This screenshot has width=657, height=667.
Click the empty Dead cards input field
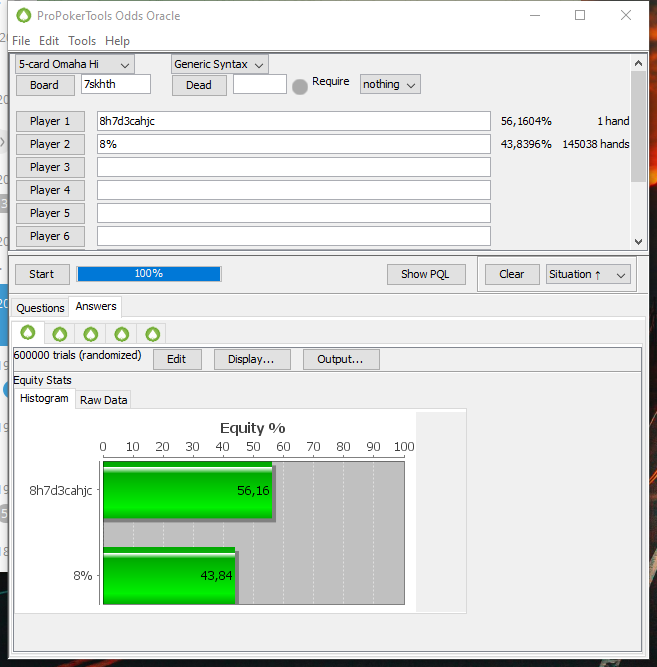(260, 84)
